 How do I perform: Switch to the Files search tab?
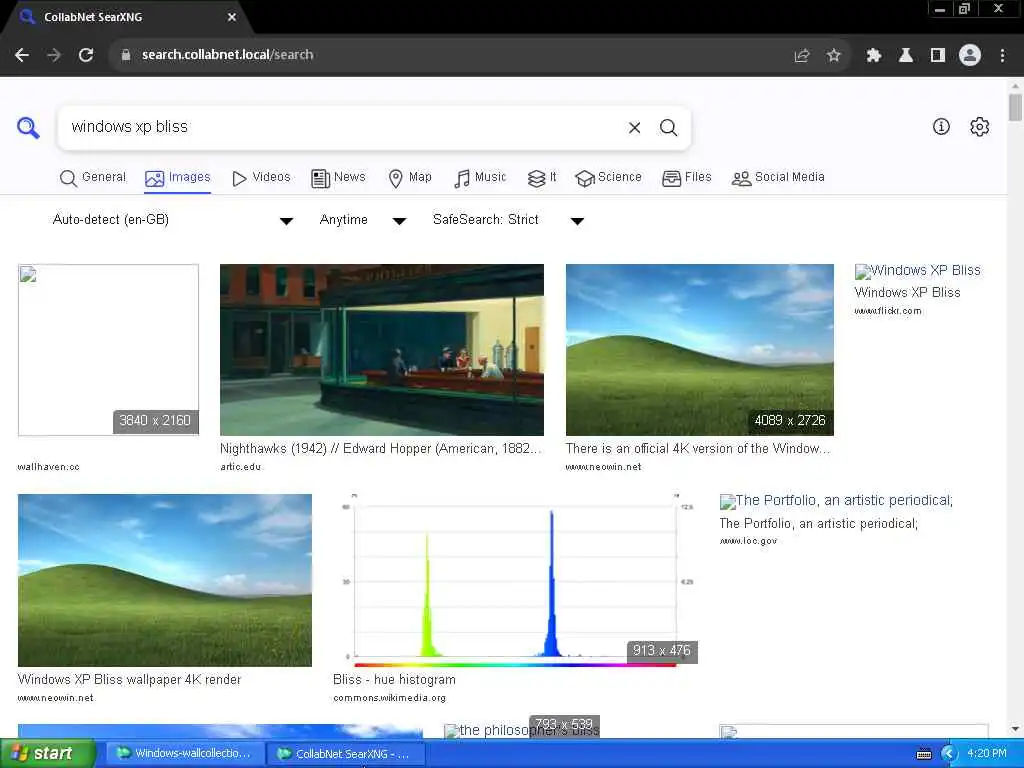pos(686,178)
